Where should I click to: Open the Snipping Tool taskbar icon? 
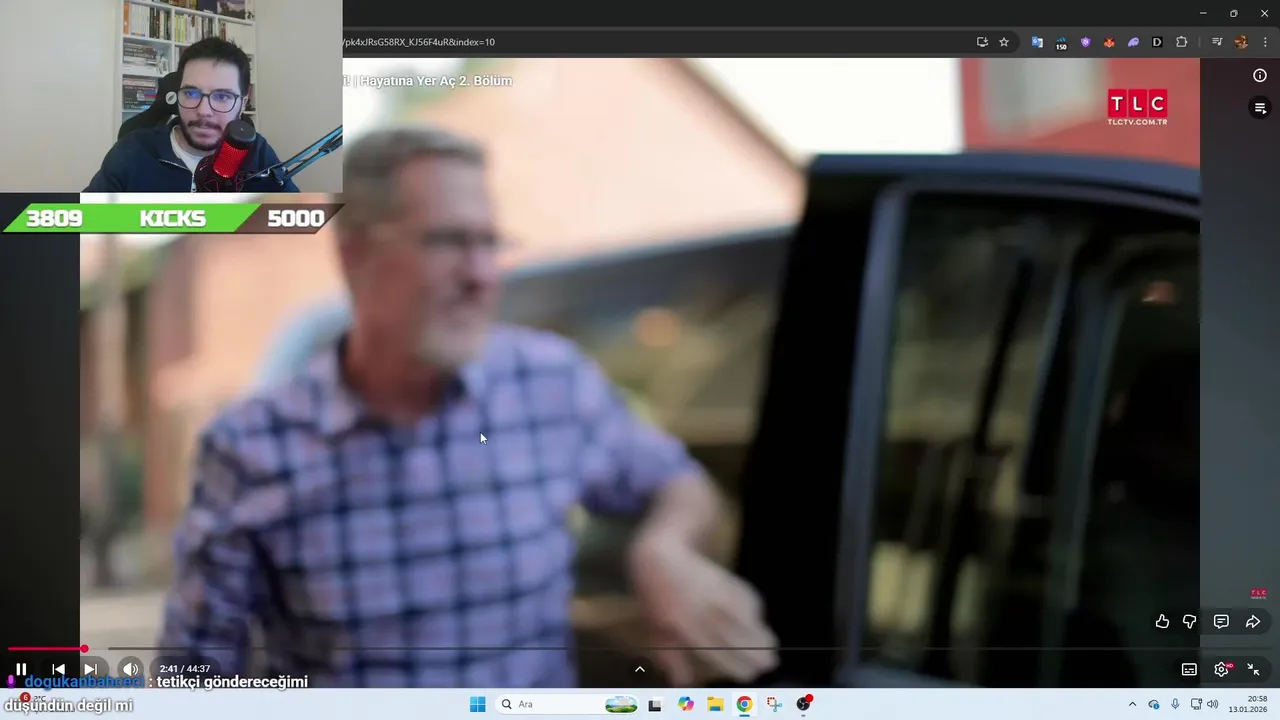click(774, 704)
